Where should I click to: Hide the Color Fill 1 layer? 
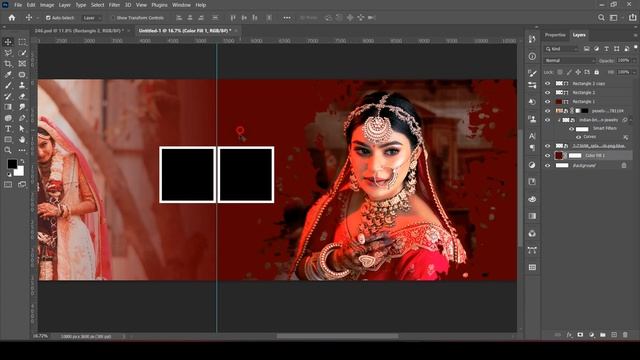(548, 156)
